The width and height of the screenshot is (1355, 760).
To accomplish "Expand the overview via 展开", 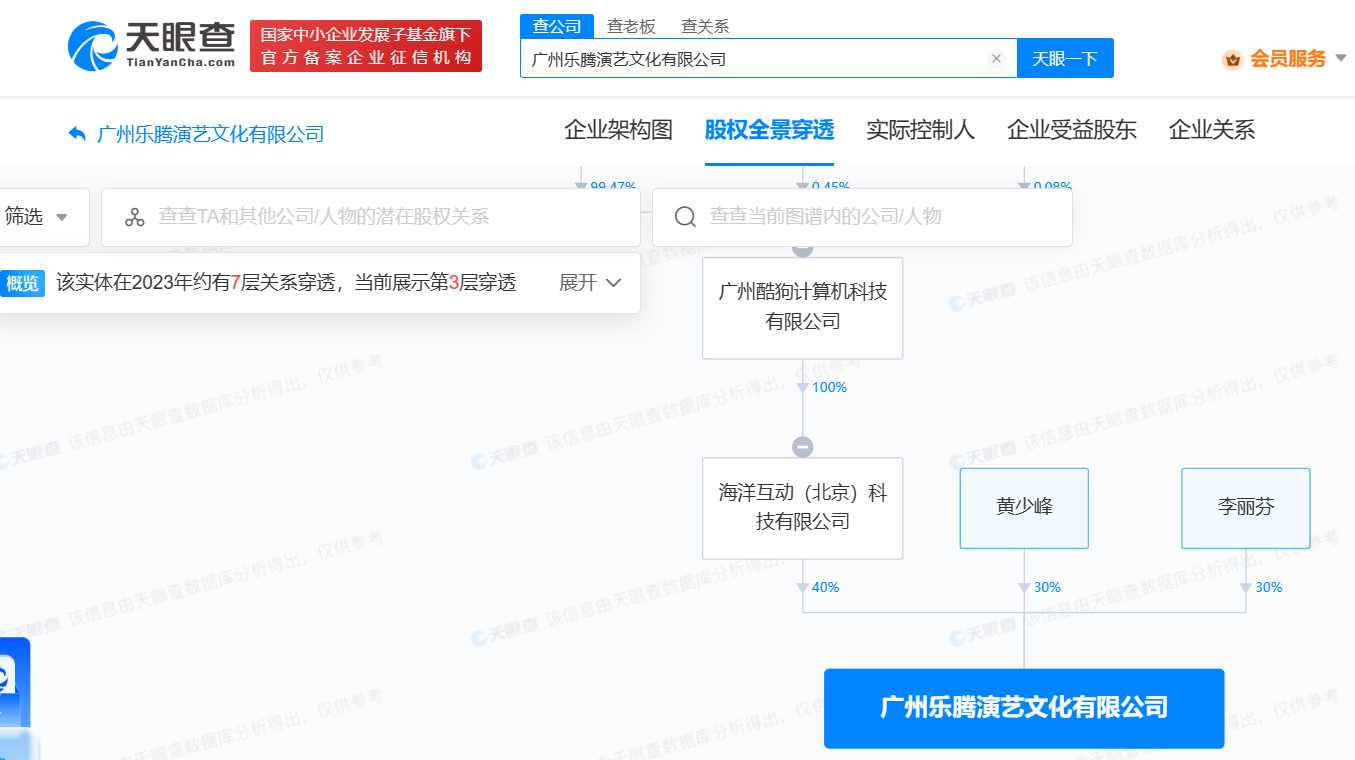I will [x=590, y=283].
